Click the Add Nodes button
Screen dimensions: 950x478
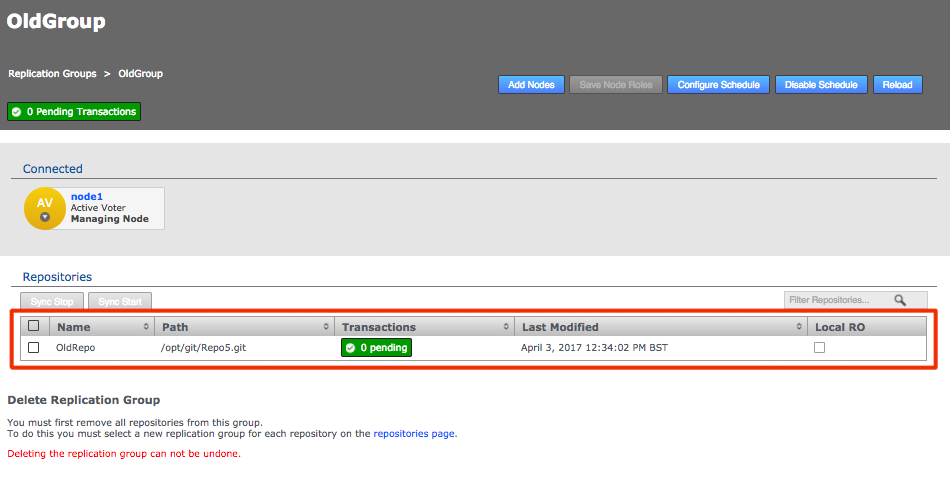pyautogui.click(x=531, y=85)
